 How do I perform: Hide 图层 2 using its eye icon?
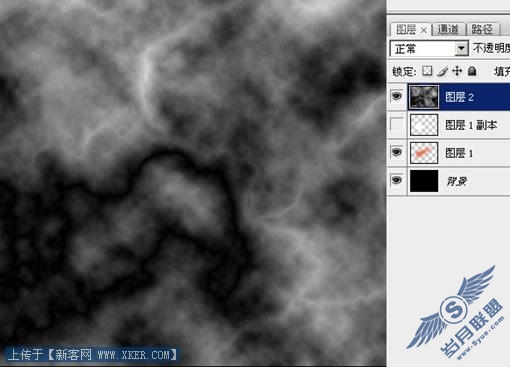click(396, 97)
